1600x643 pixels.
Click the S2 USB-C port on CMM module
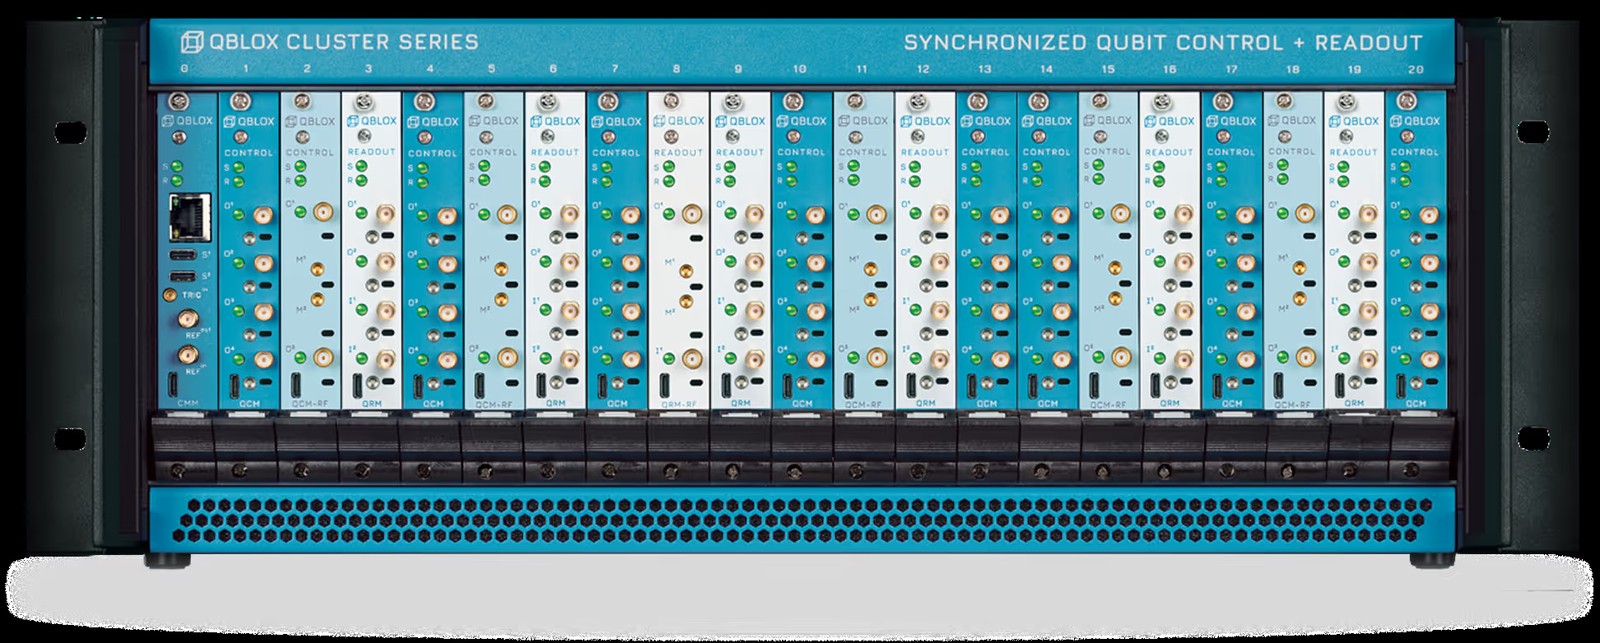point(181,276)
